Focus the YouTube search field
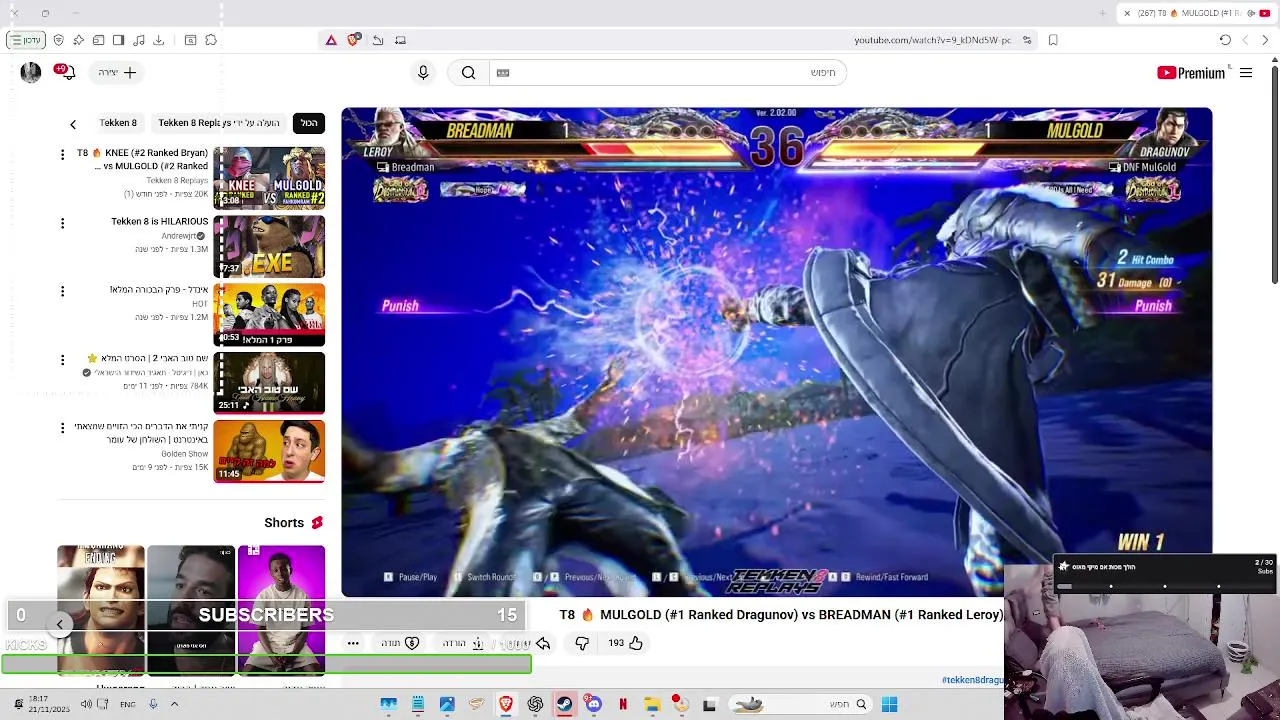 click(x=668, y=72)
